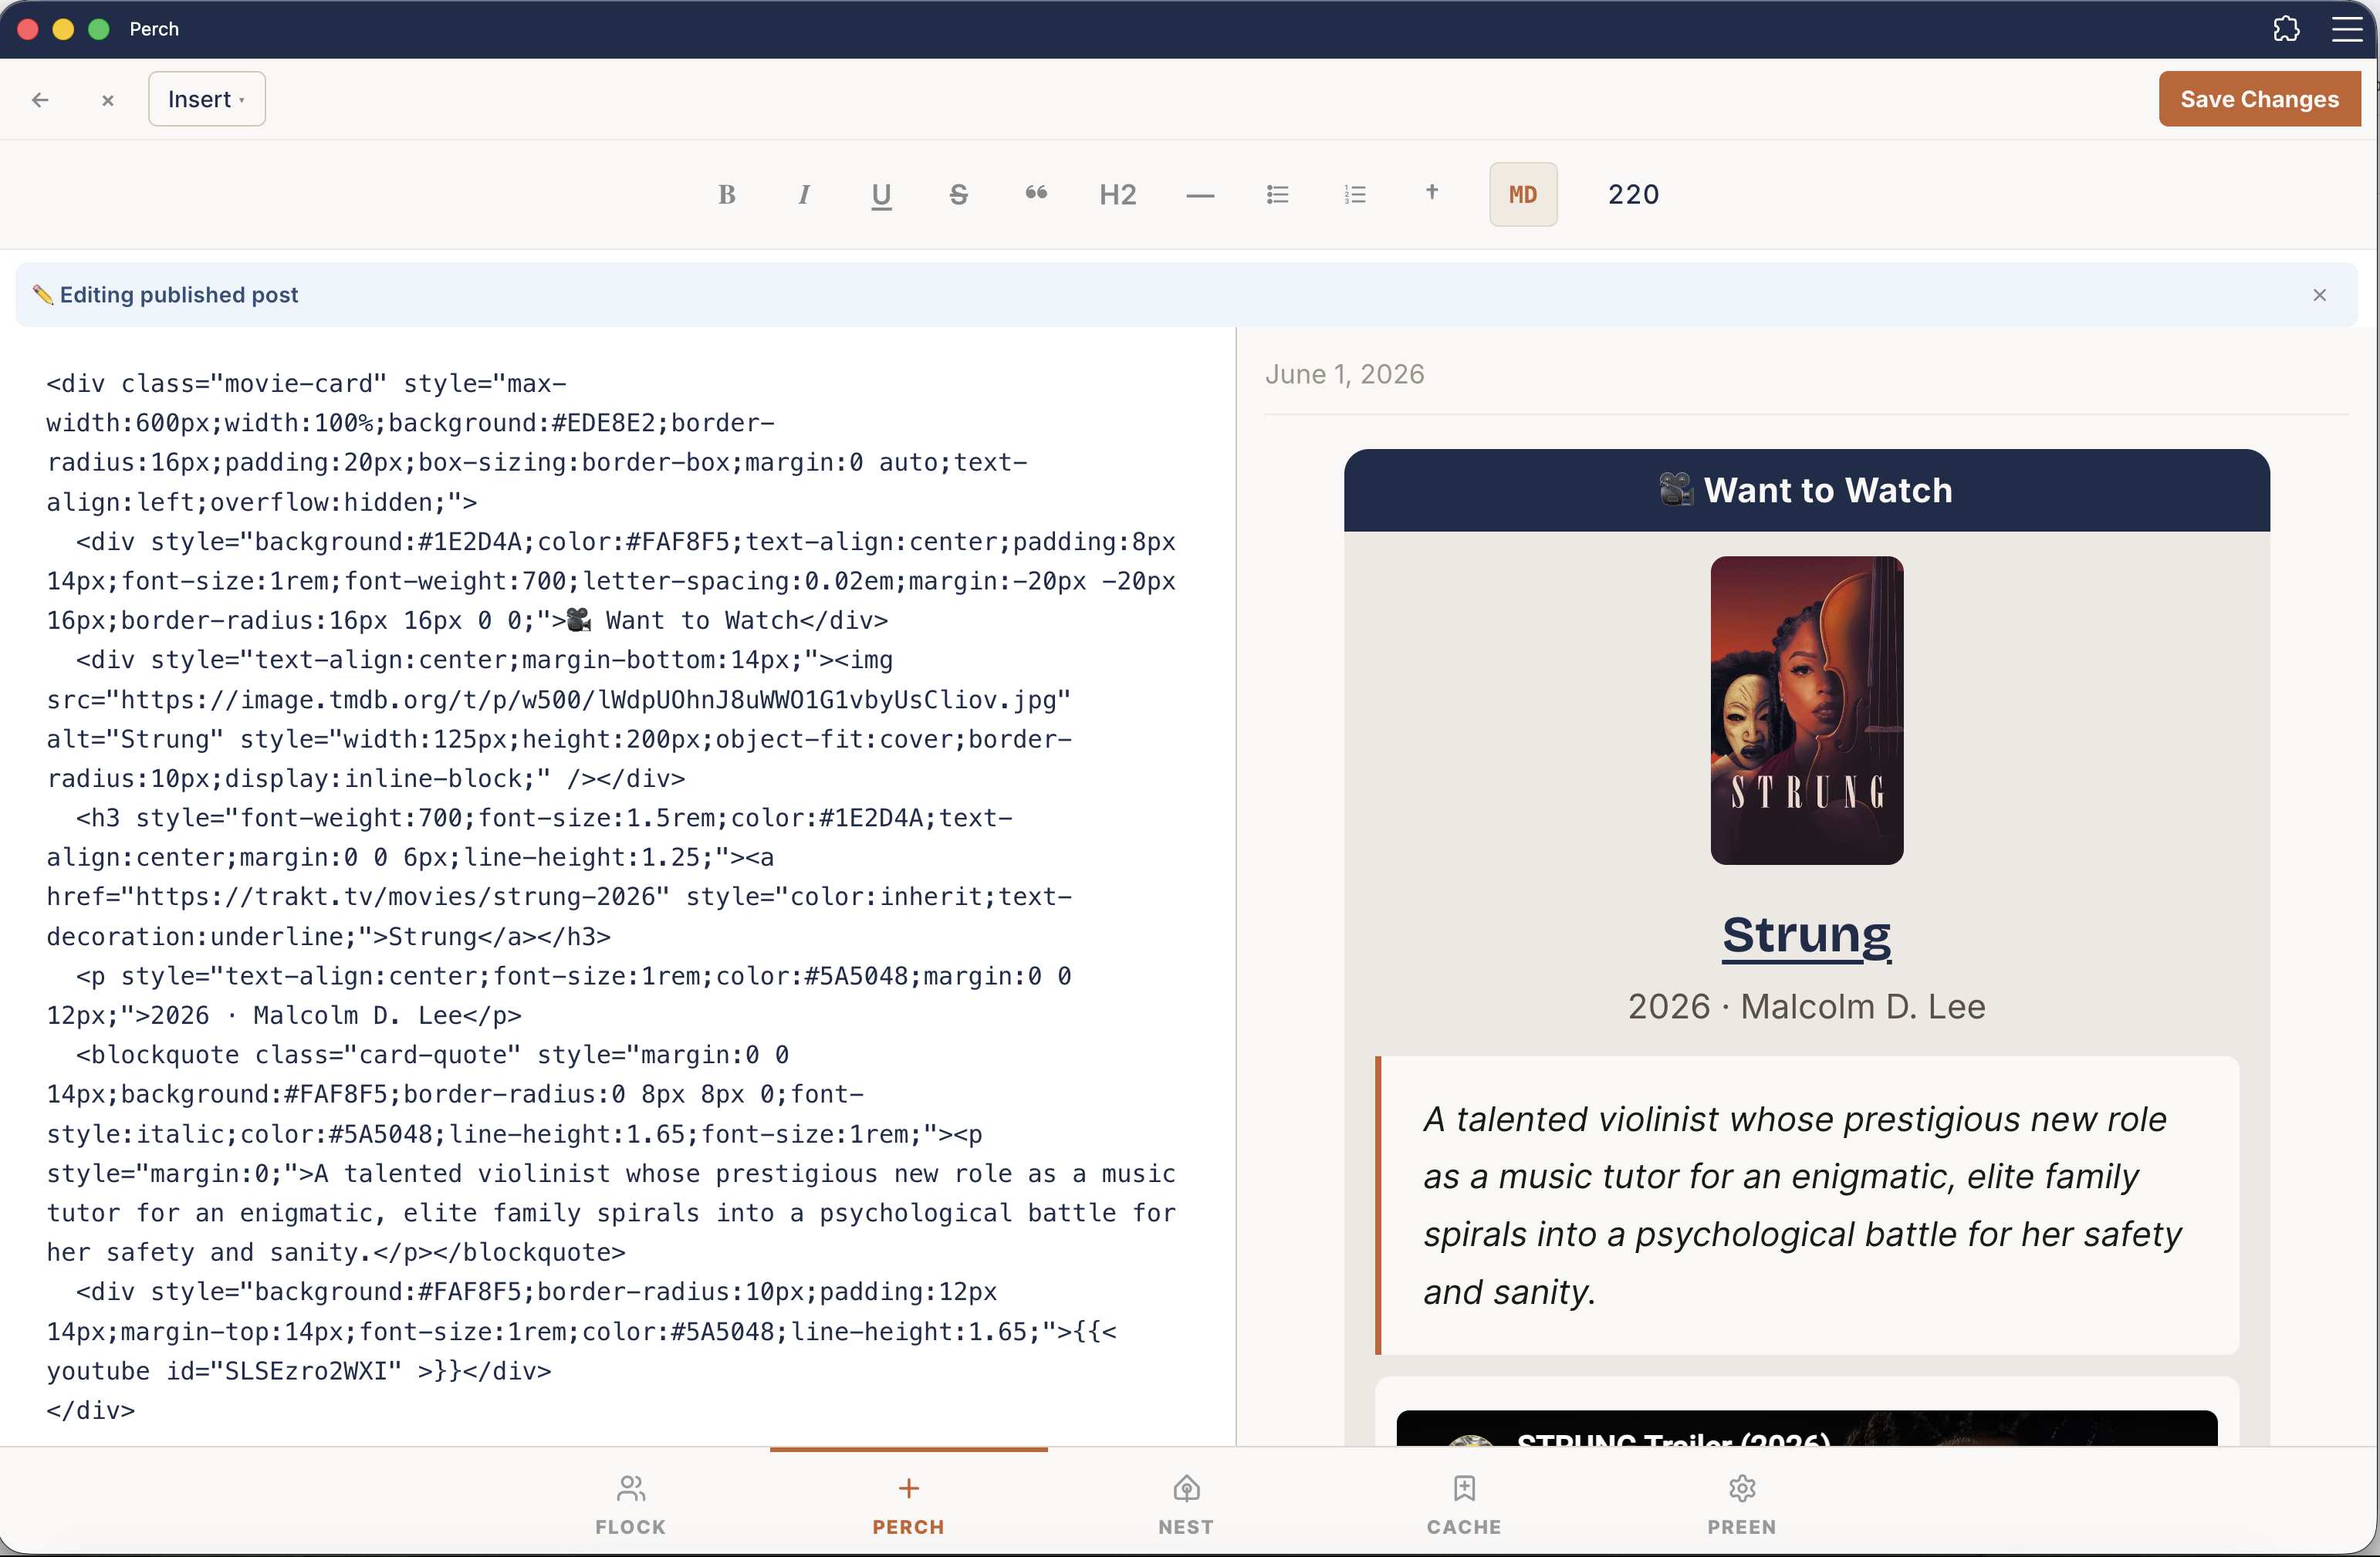Screen dimensions: 2380x1557
Task: Switch to the Cache tab
Action: pyautogui.click(x=1464, y=1503)
